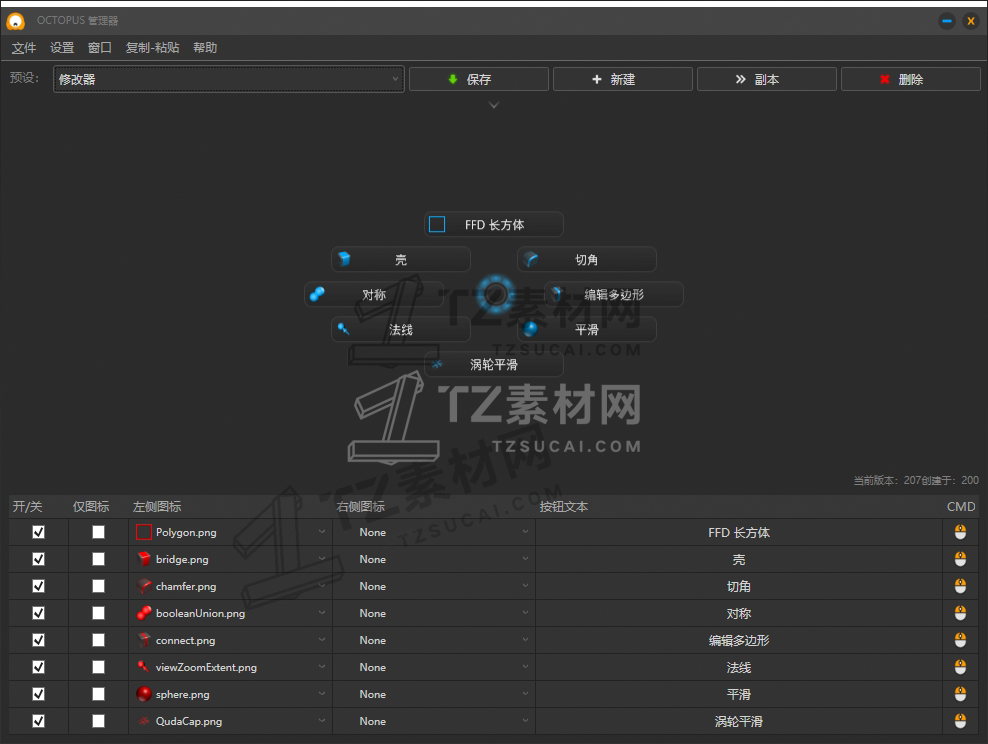988x744 pixels.
Task: Click the 按钮文本 column header
Action: [563, 506]
